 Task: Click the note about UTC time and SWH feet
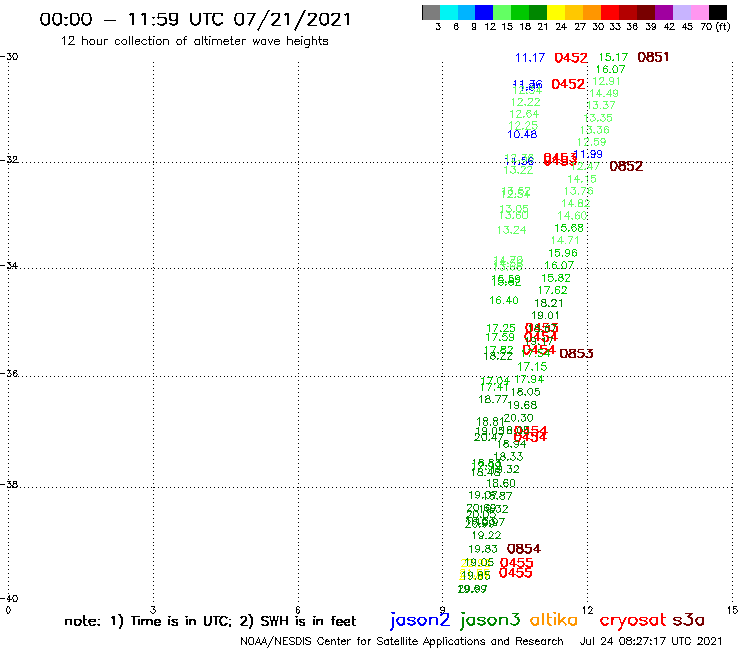coord(210,621)
